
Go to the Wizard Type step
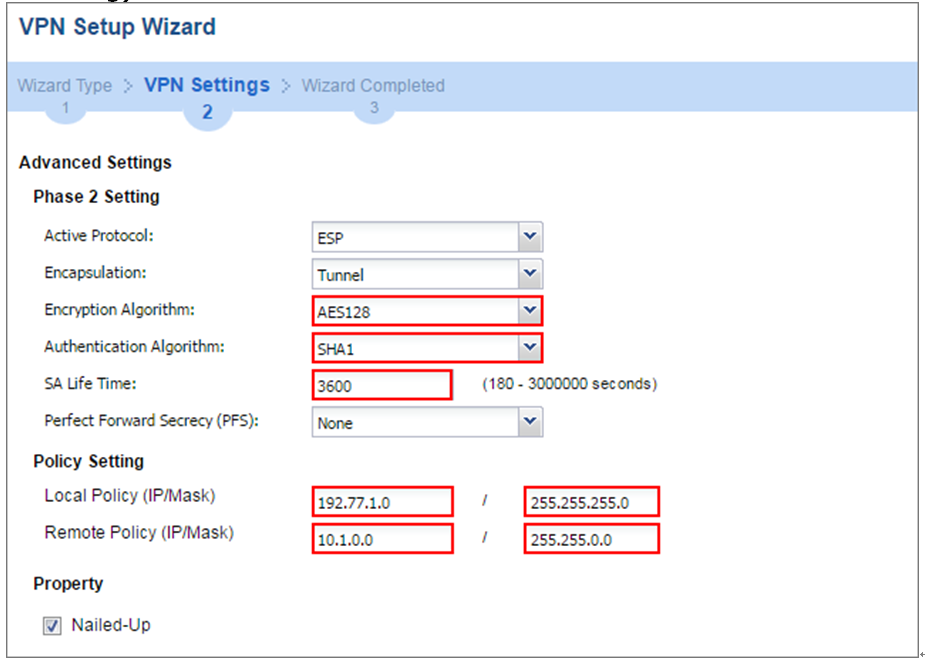point(64,86)
